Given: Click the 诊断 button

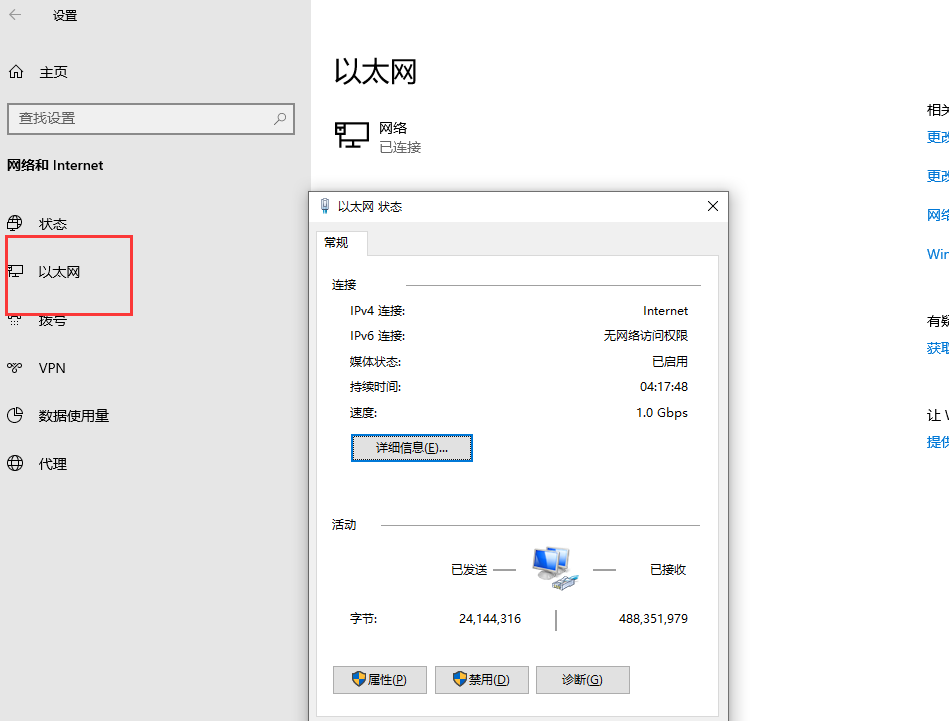Looking at the screenshot, I should (582, 680).
